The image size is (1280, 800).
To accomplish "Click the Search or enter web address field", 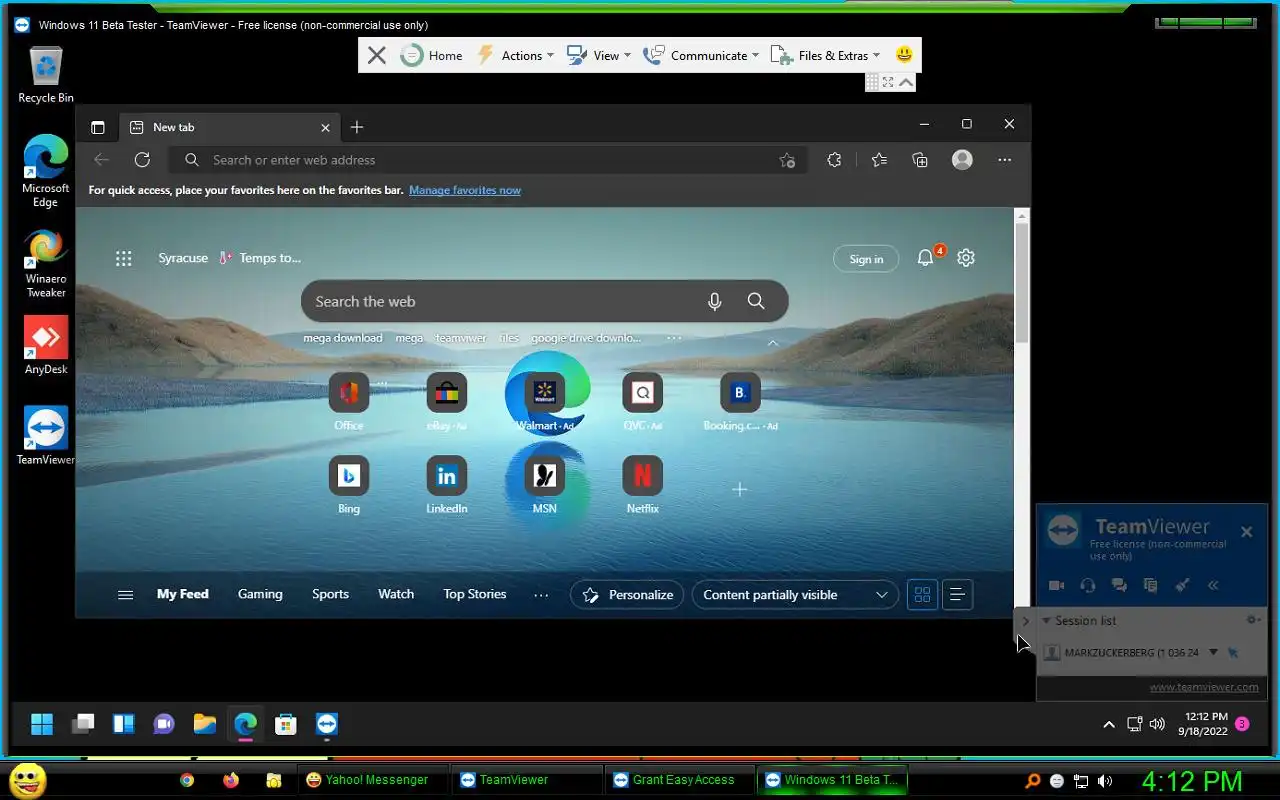I will point(487,160).
